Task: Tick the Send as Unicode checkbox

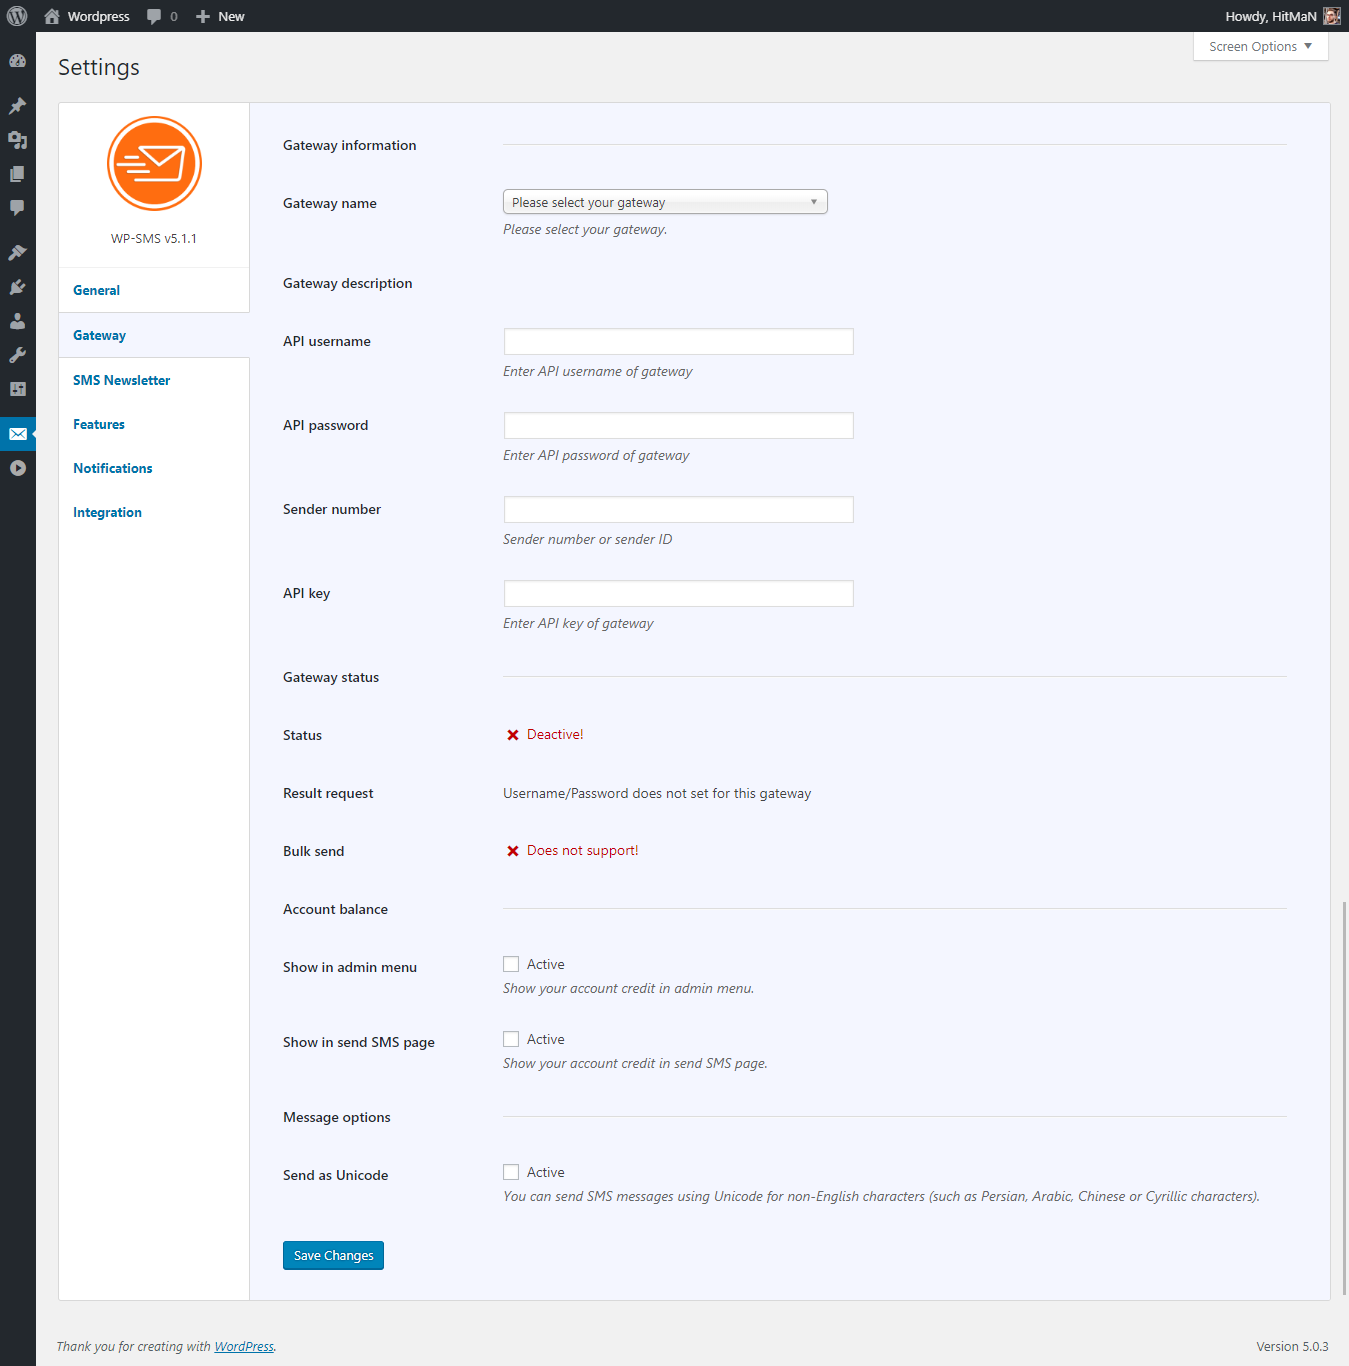Action: coord(511,1172)
